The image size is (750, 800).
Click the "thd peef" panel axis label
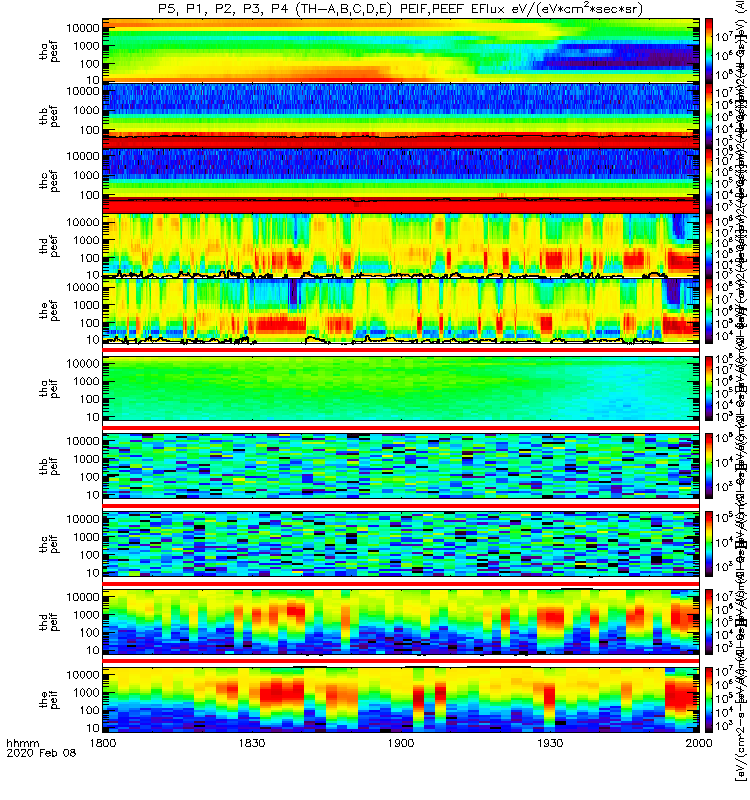click(49, 246)
